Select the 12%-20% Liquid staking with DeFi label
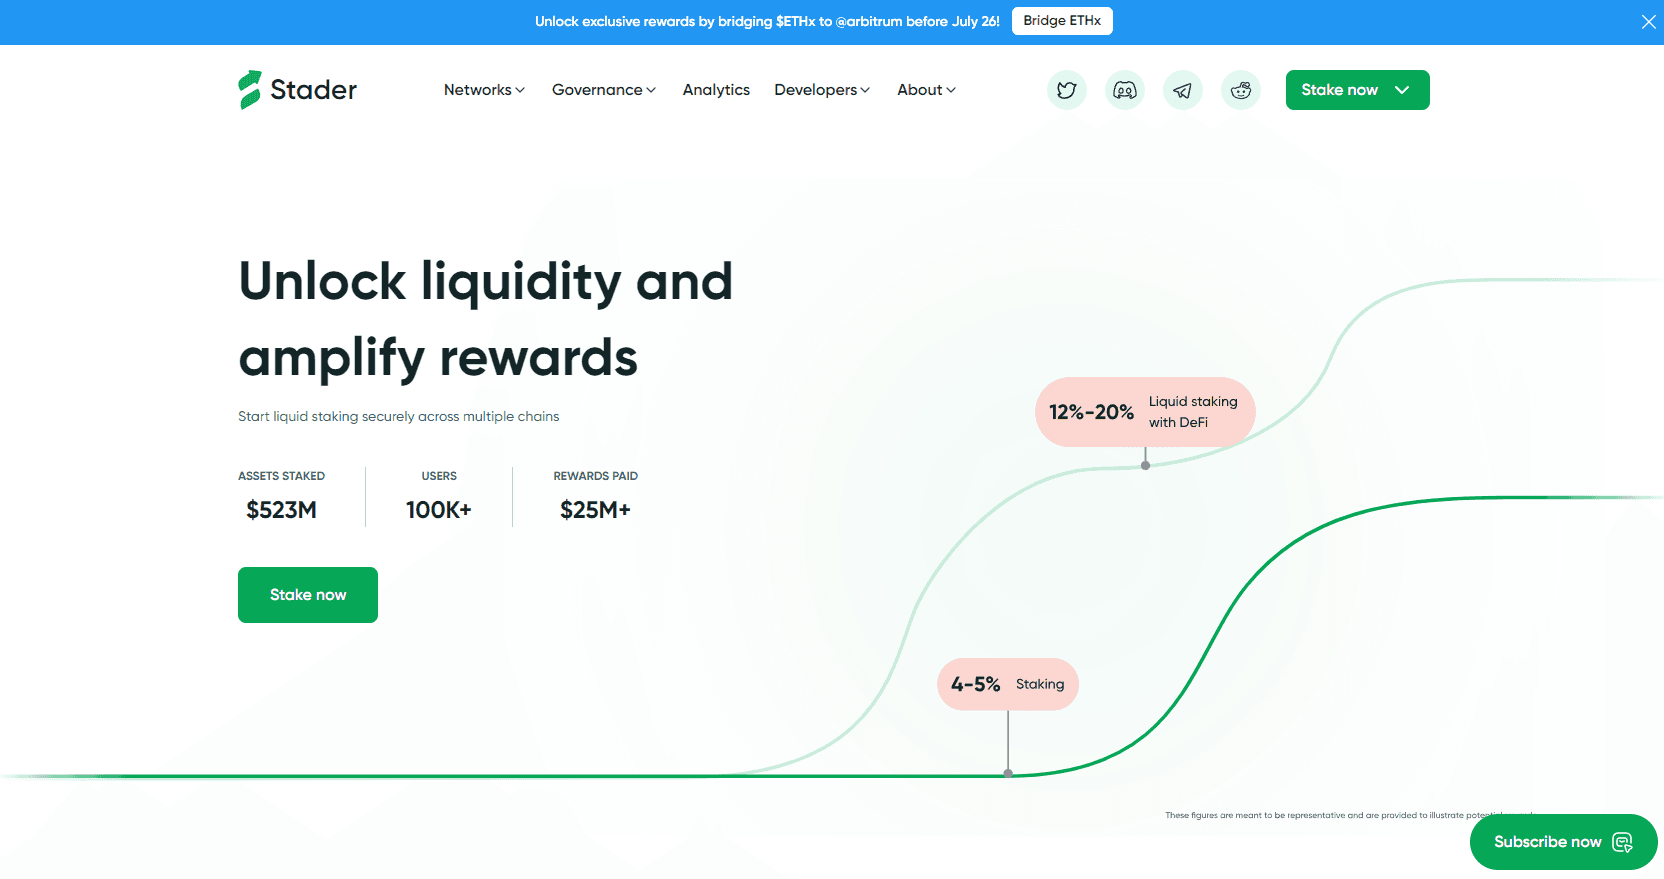 [x=1145, y=412]
